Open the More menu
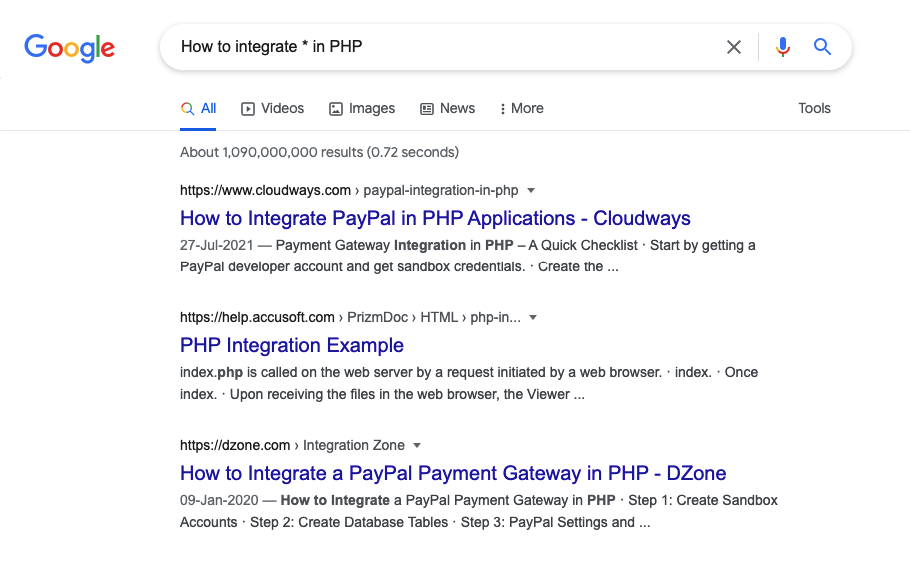The image size is (910, 563). point(521,109)
